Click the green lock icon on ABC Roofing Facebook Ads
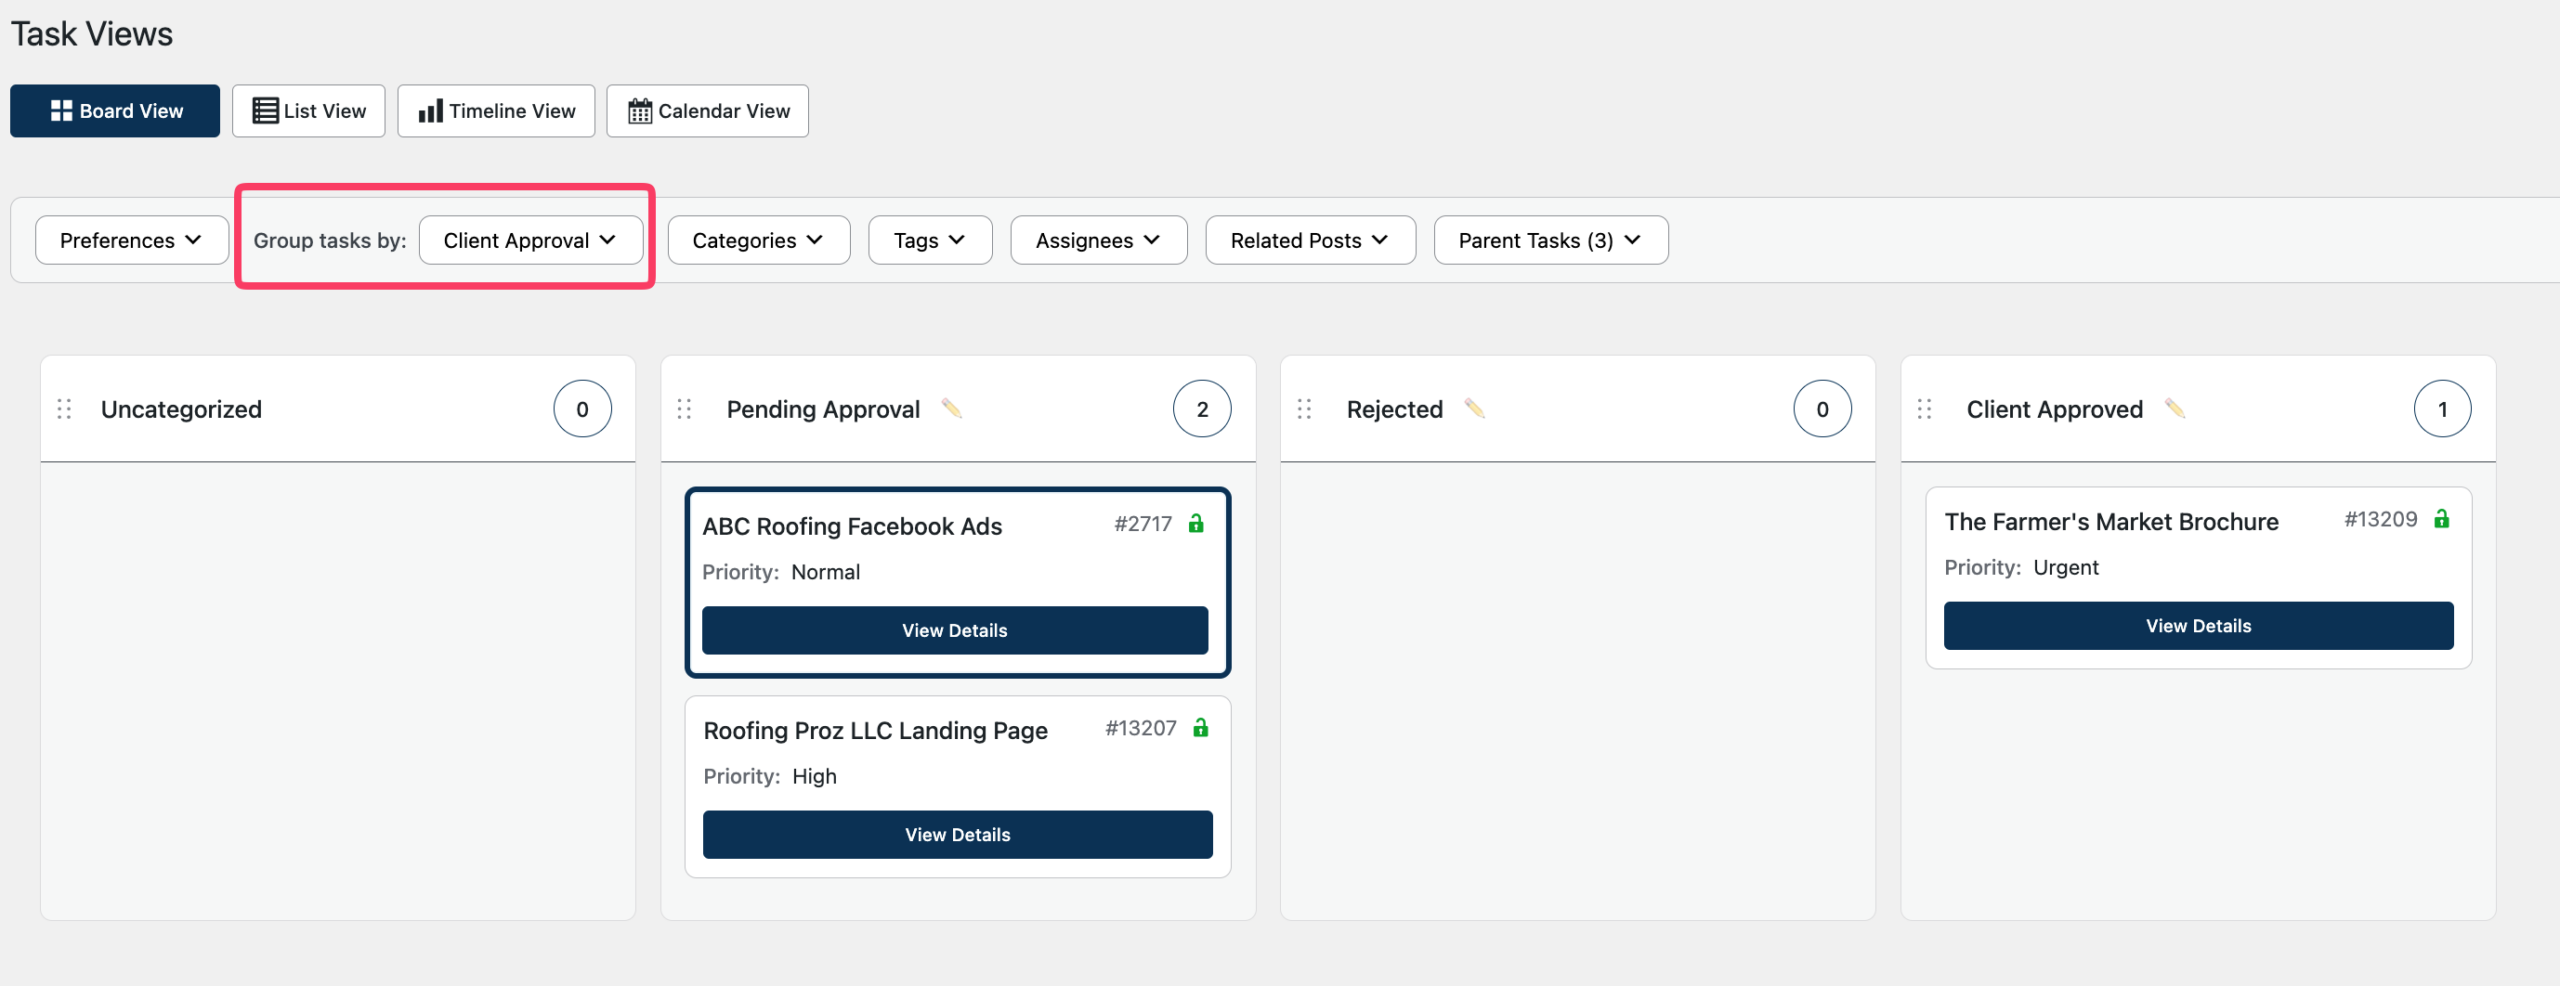This screenshot has width=2560, height=986. click(x=1196, y=523)
